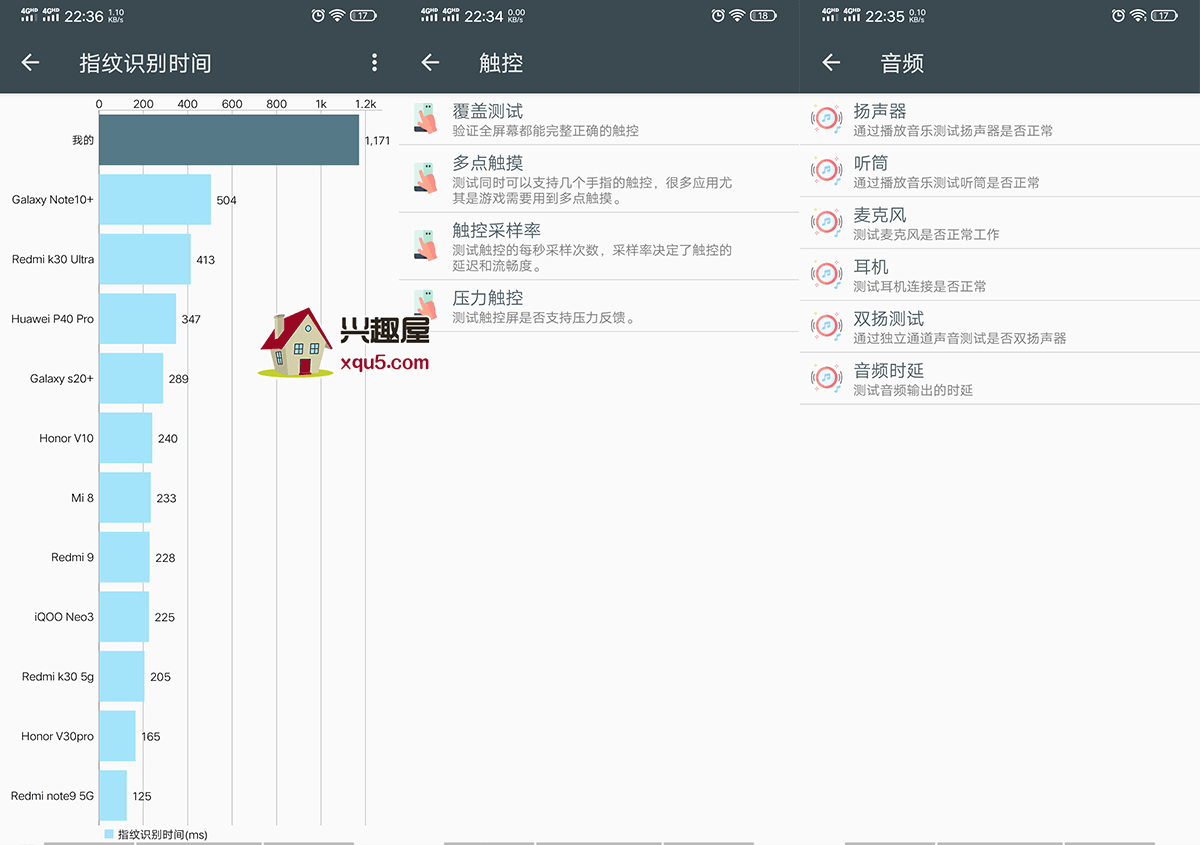Go back from the 指纹识别时间 screen

(x=30, y=63)
